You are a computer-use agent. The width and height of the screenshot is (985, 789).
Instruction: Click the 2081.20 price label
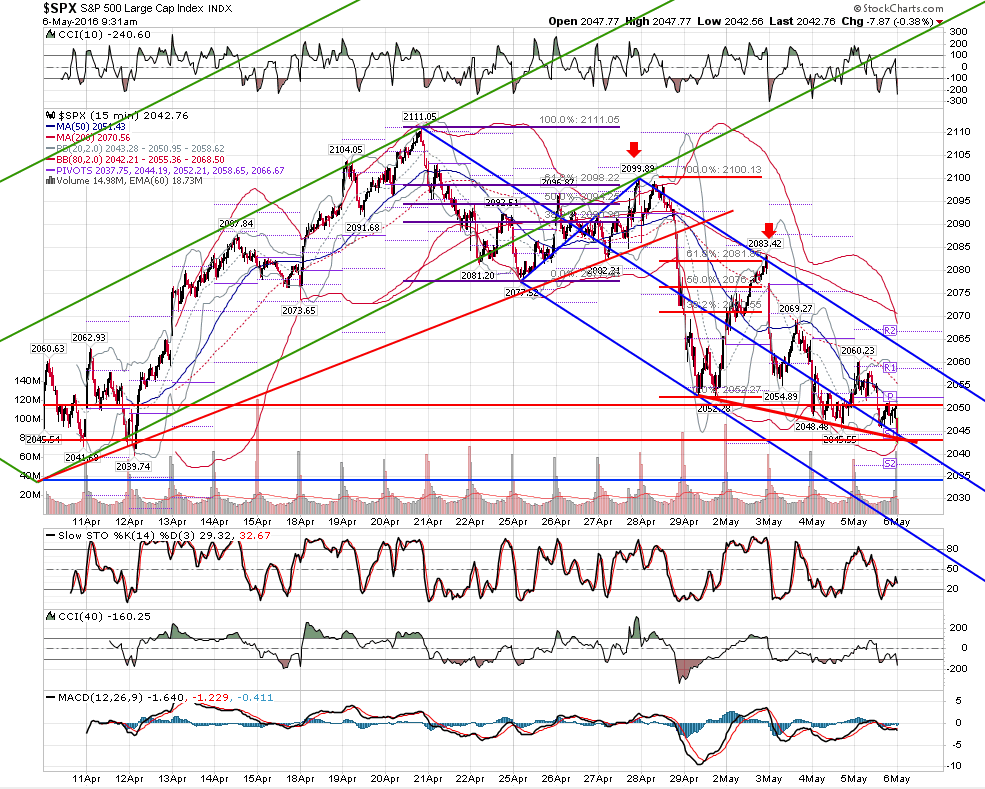click(477, 275)
